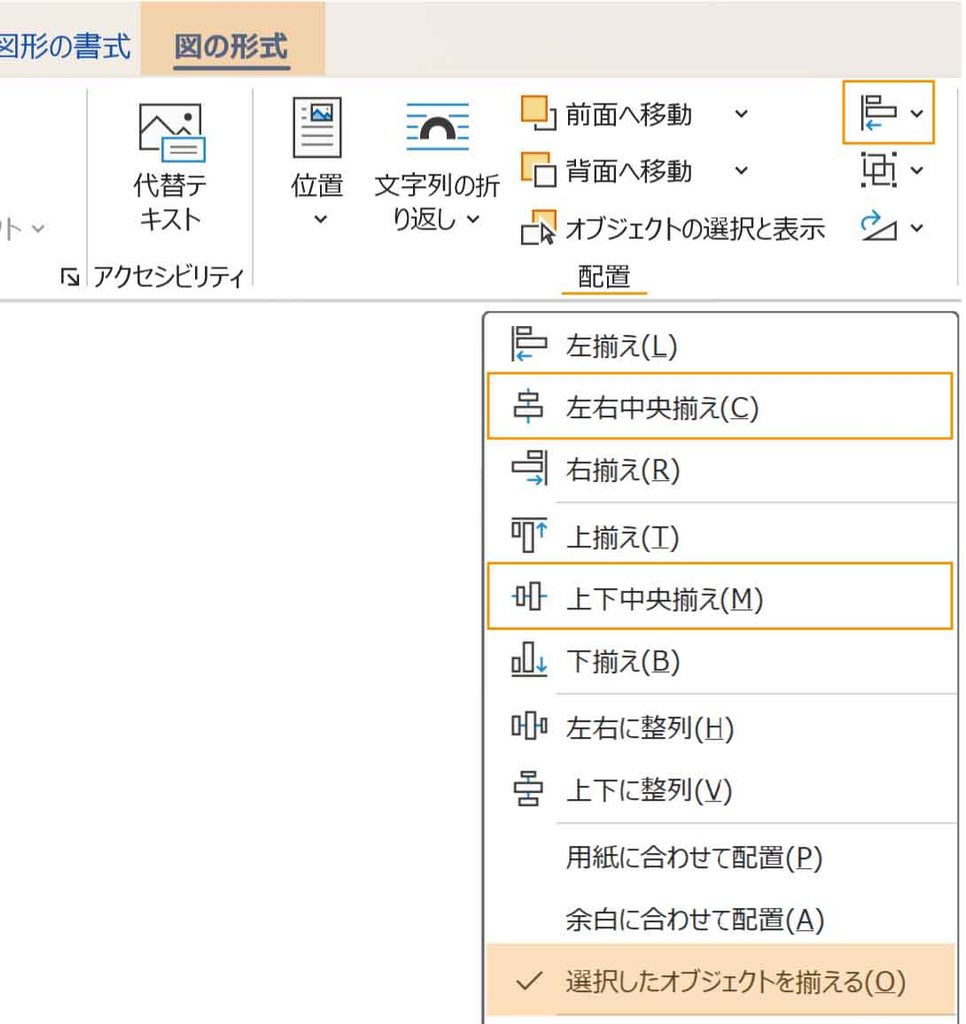Click the 背面へ移動 icon
The height and width of the screenshot is (1024, 966).
pyautogui.click(x=538, y=170)
